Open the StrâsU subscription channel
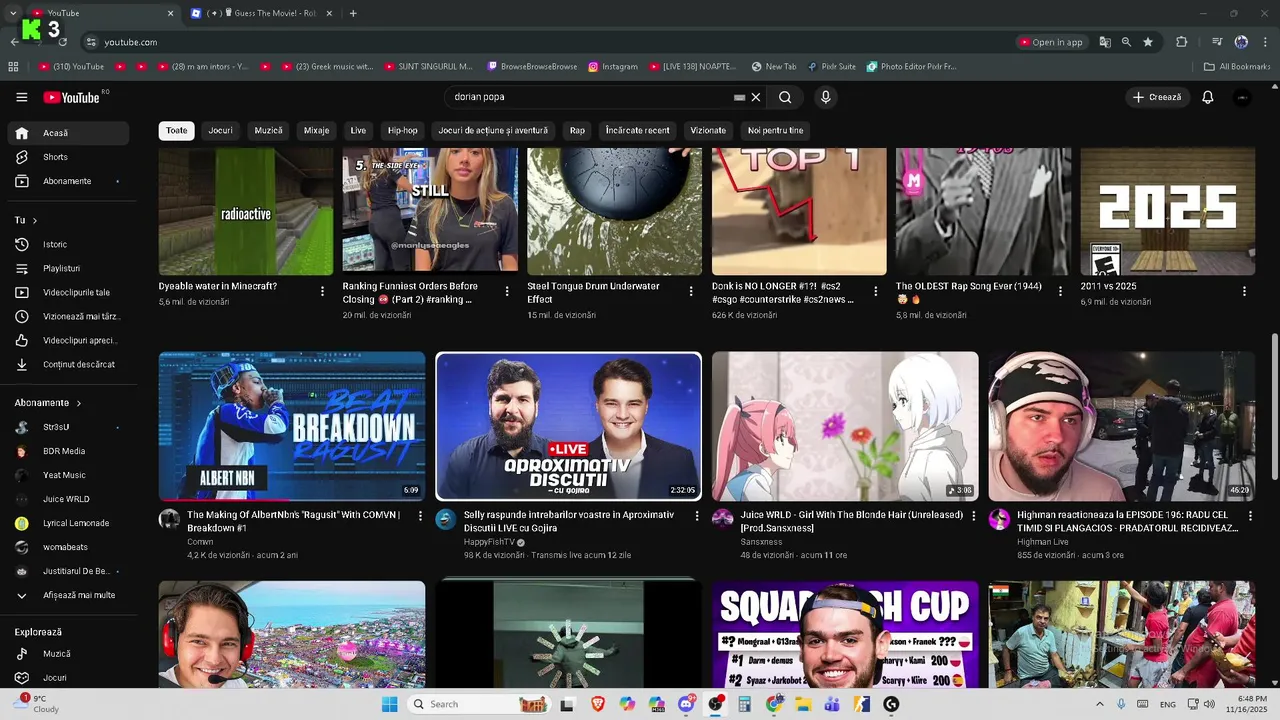Viewport: 1280px width, 720px height. (x=69, y=427)
